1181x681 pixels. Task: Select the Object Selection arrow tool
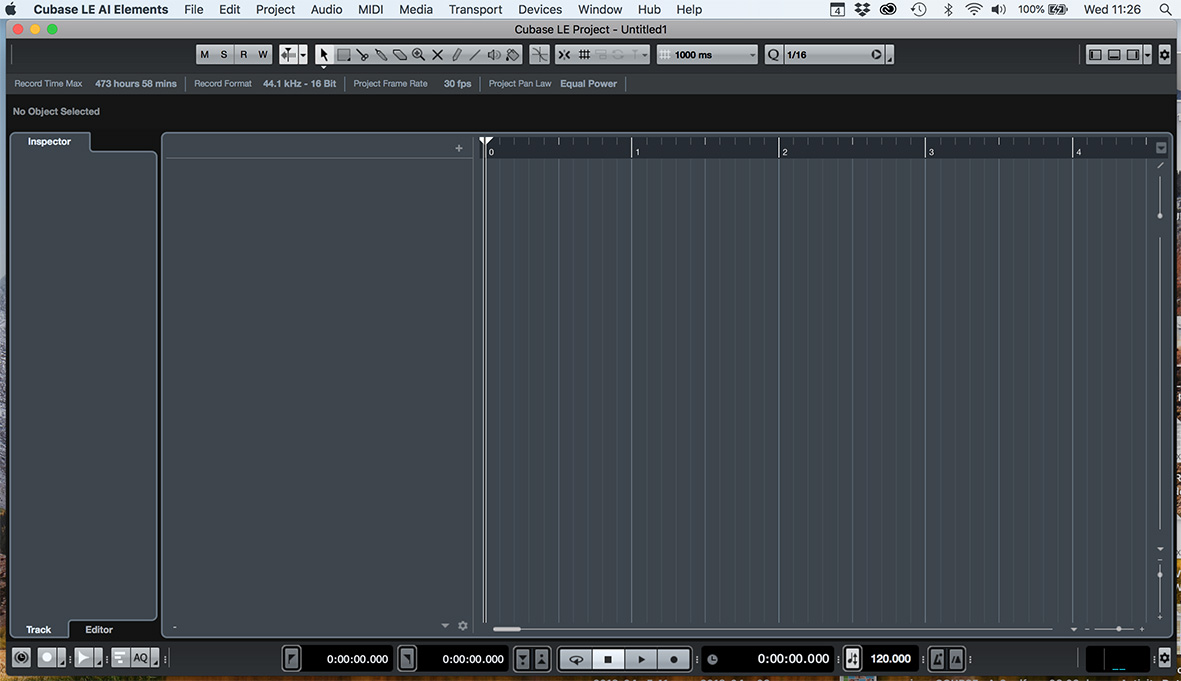[324, 54]
